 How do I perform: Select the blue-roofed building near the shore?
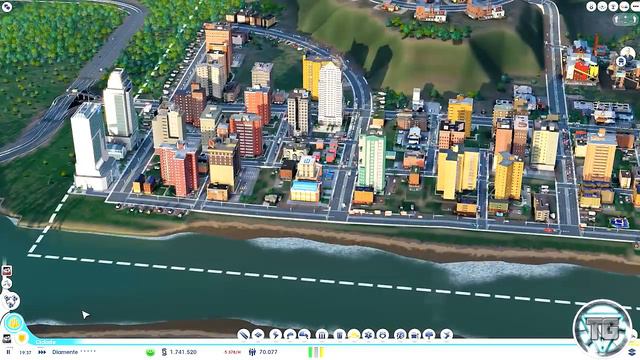[x=305, y=191]
